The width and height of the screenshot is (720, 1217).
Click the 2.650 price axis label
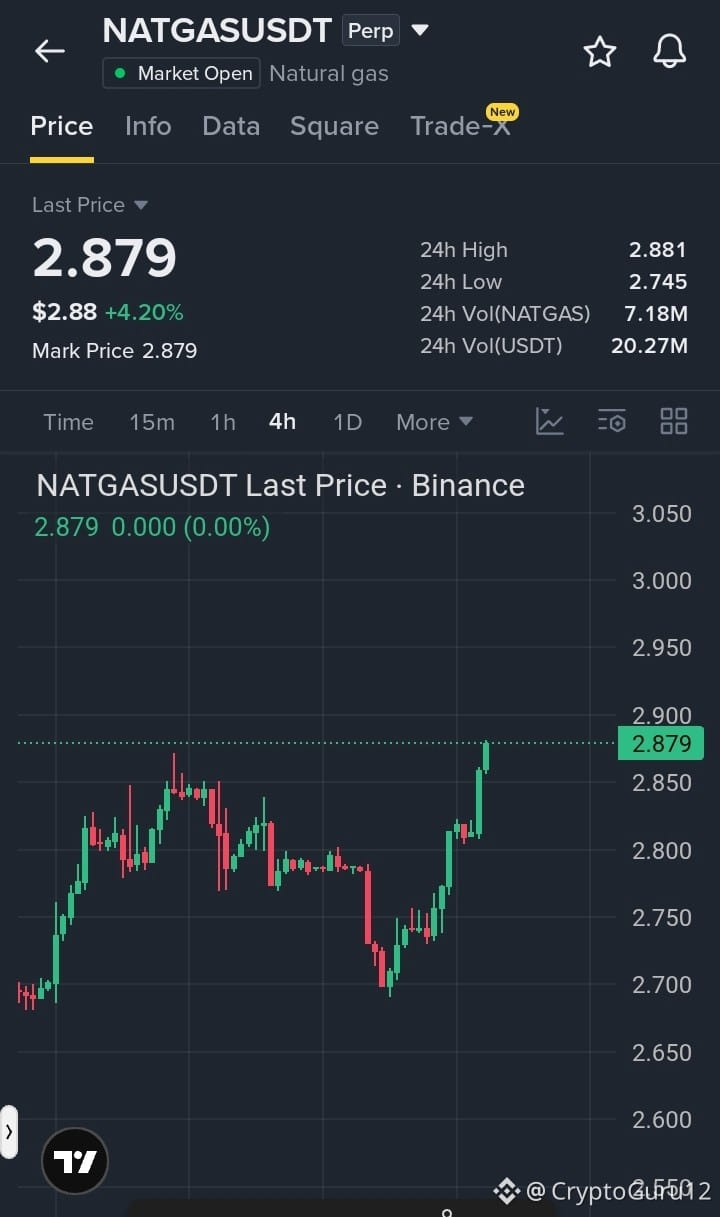point(662,1053)
